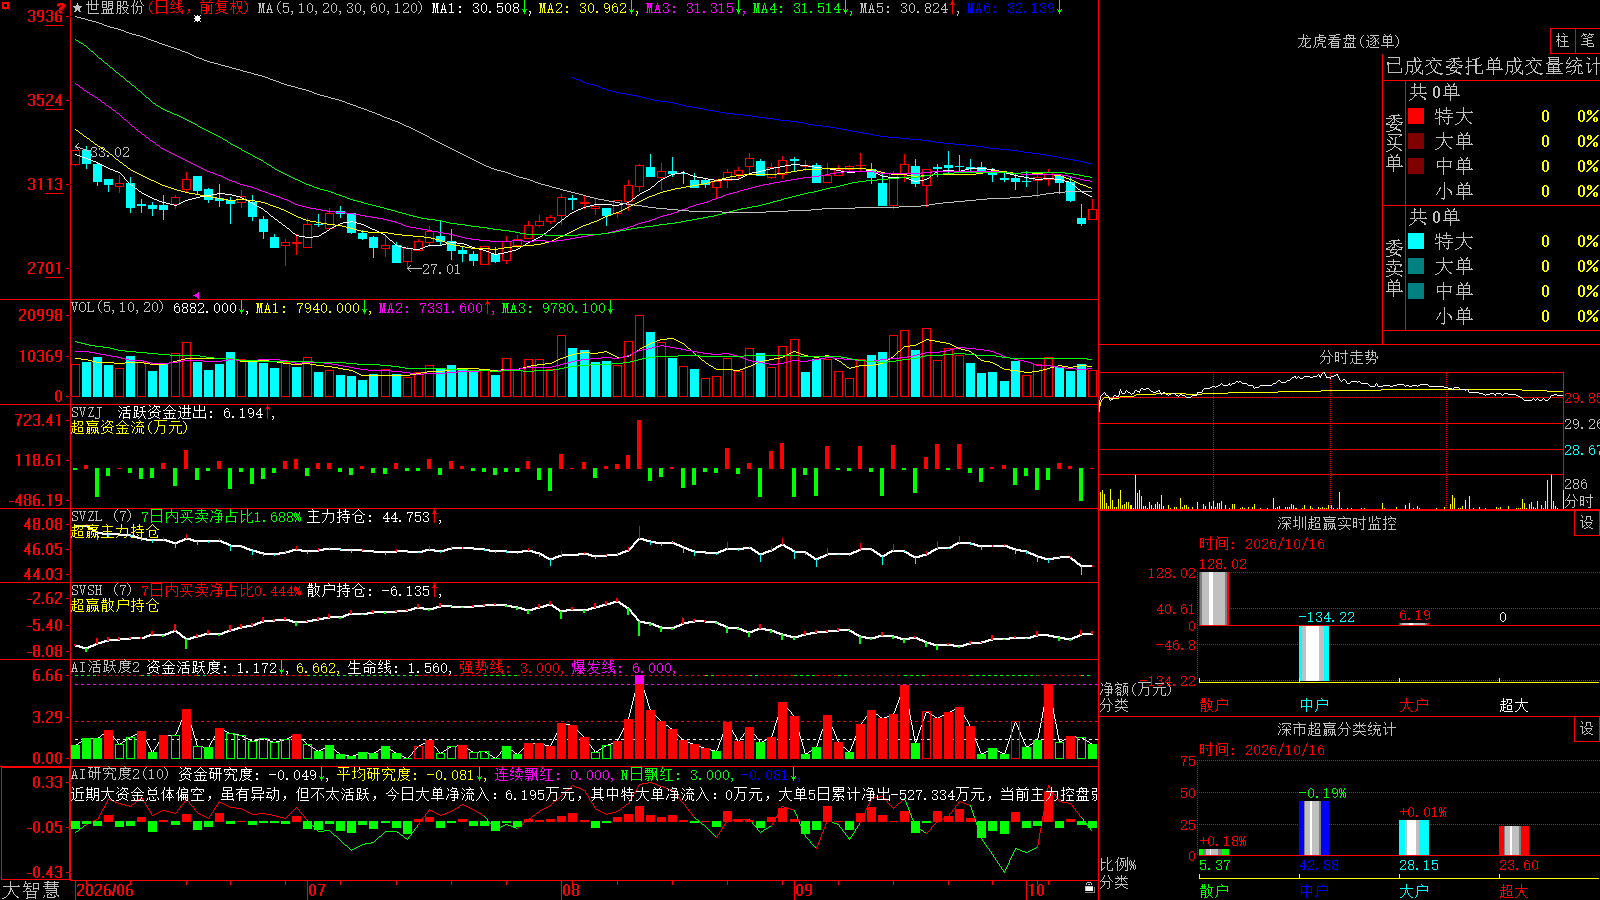
Task: Click the 10 month marker on the time axis
Action: (x=1036, y=890)
